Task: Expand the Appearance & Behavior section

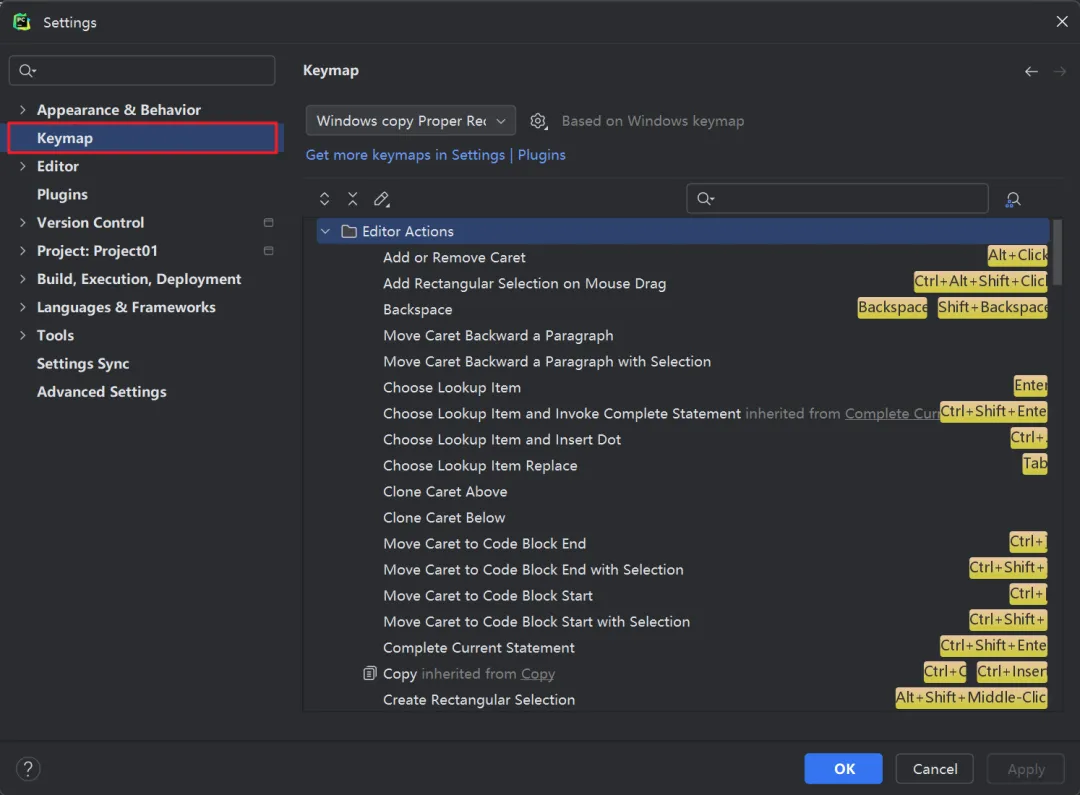Action: 23,110
